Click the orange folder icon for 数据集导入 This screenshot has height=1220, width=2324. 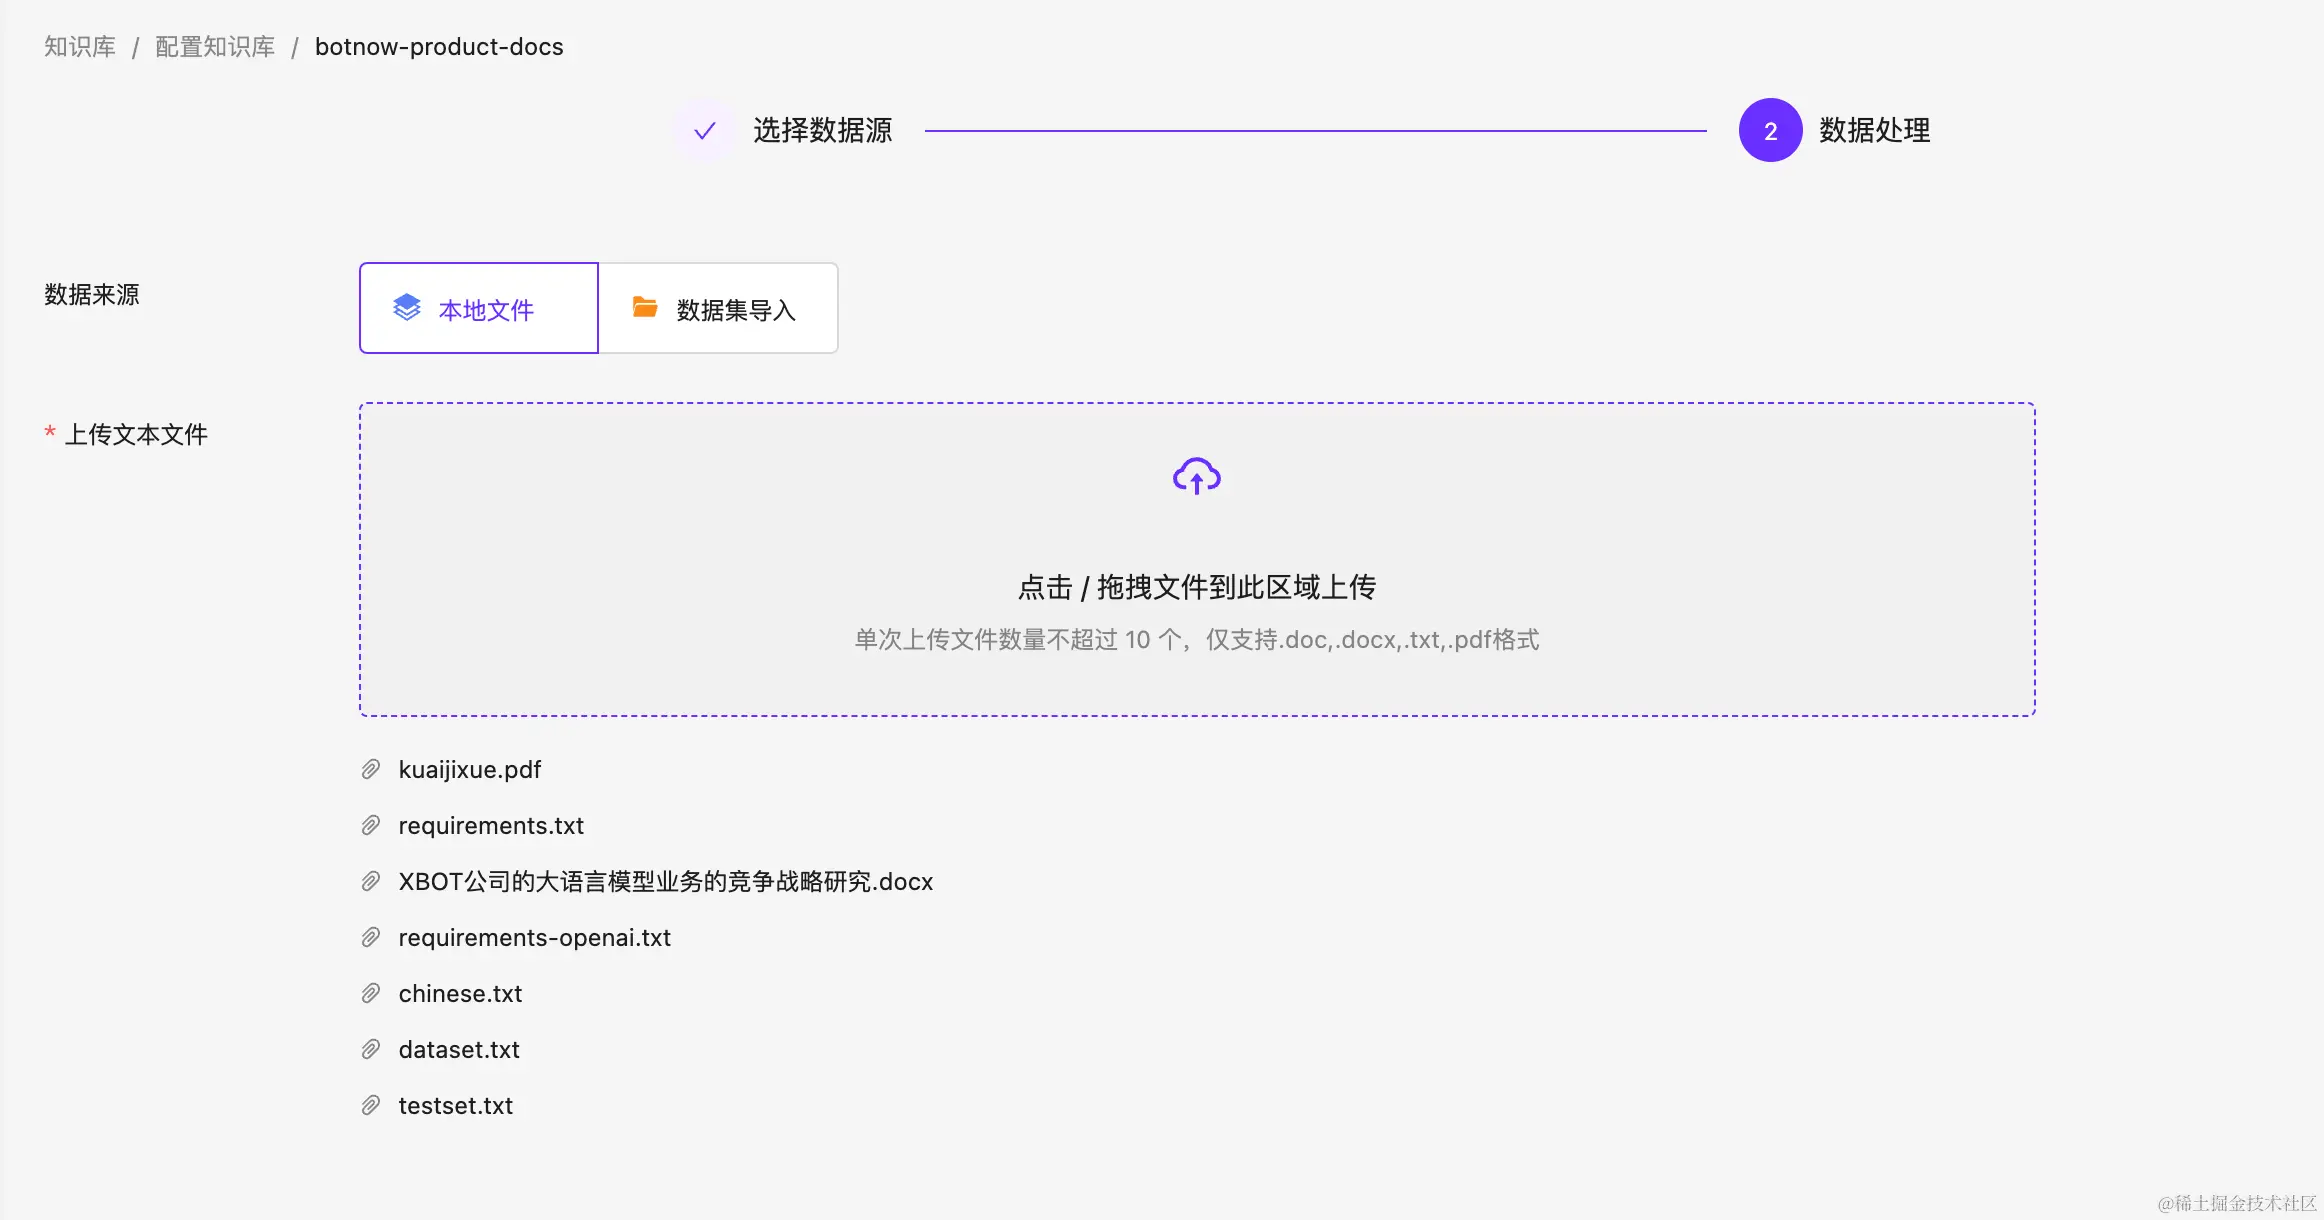point(645,308)
